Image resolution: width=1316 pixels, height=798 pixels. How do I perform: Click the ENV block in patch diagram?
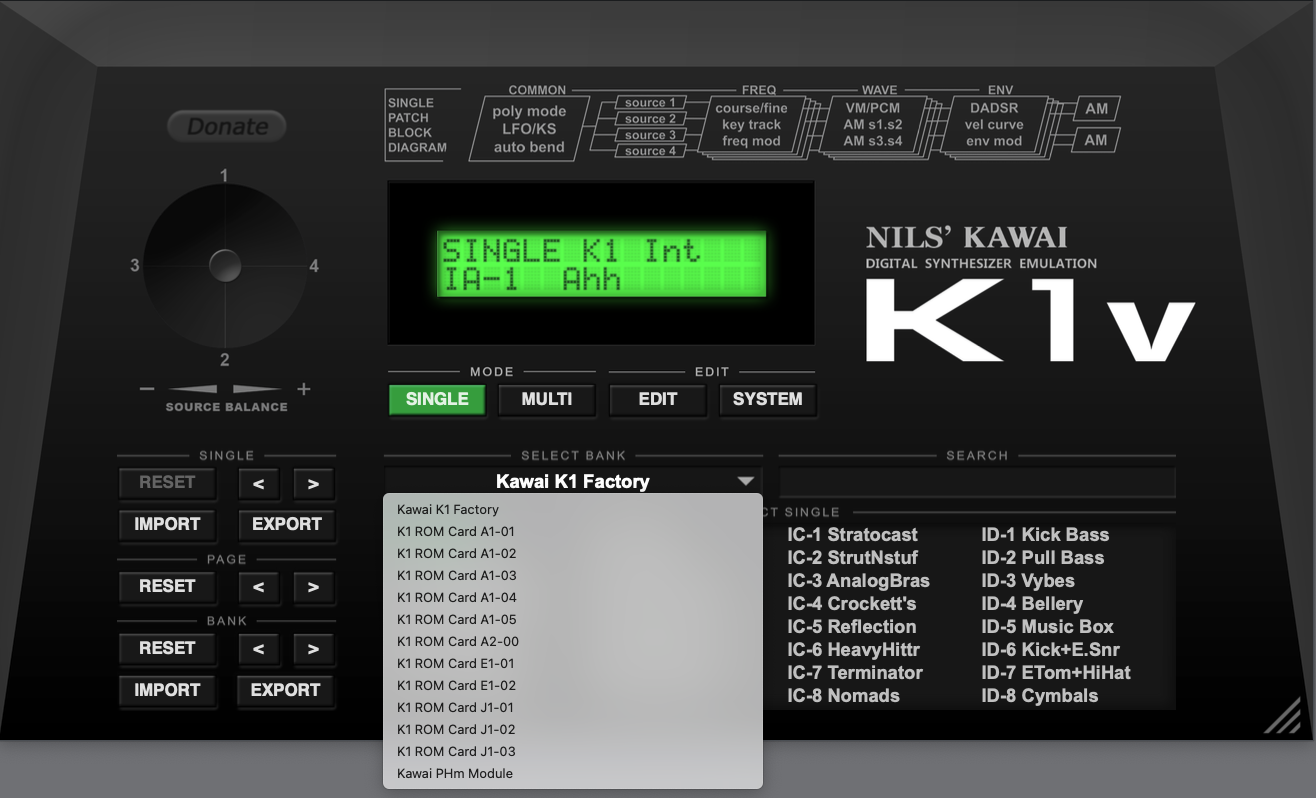pos(993,126)
